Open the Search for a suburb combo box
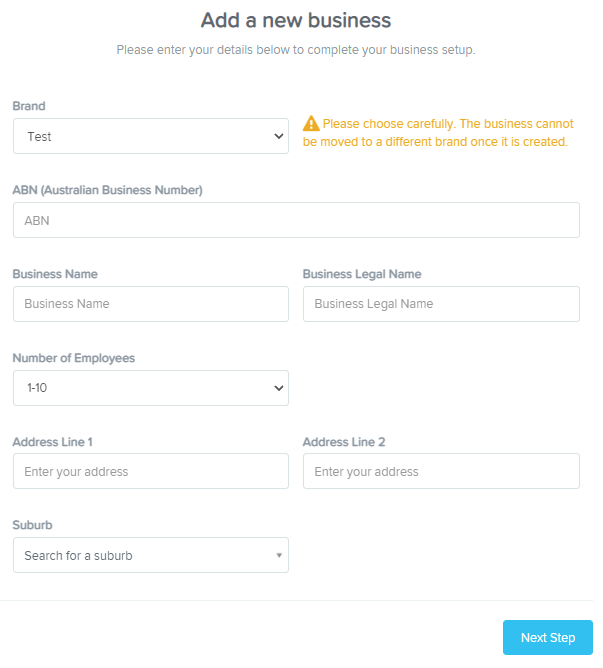Viewport: 603px width, 668px height. pos(151,555)
